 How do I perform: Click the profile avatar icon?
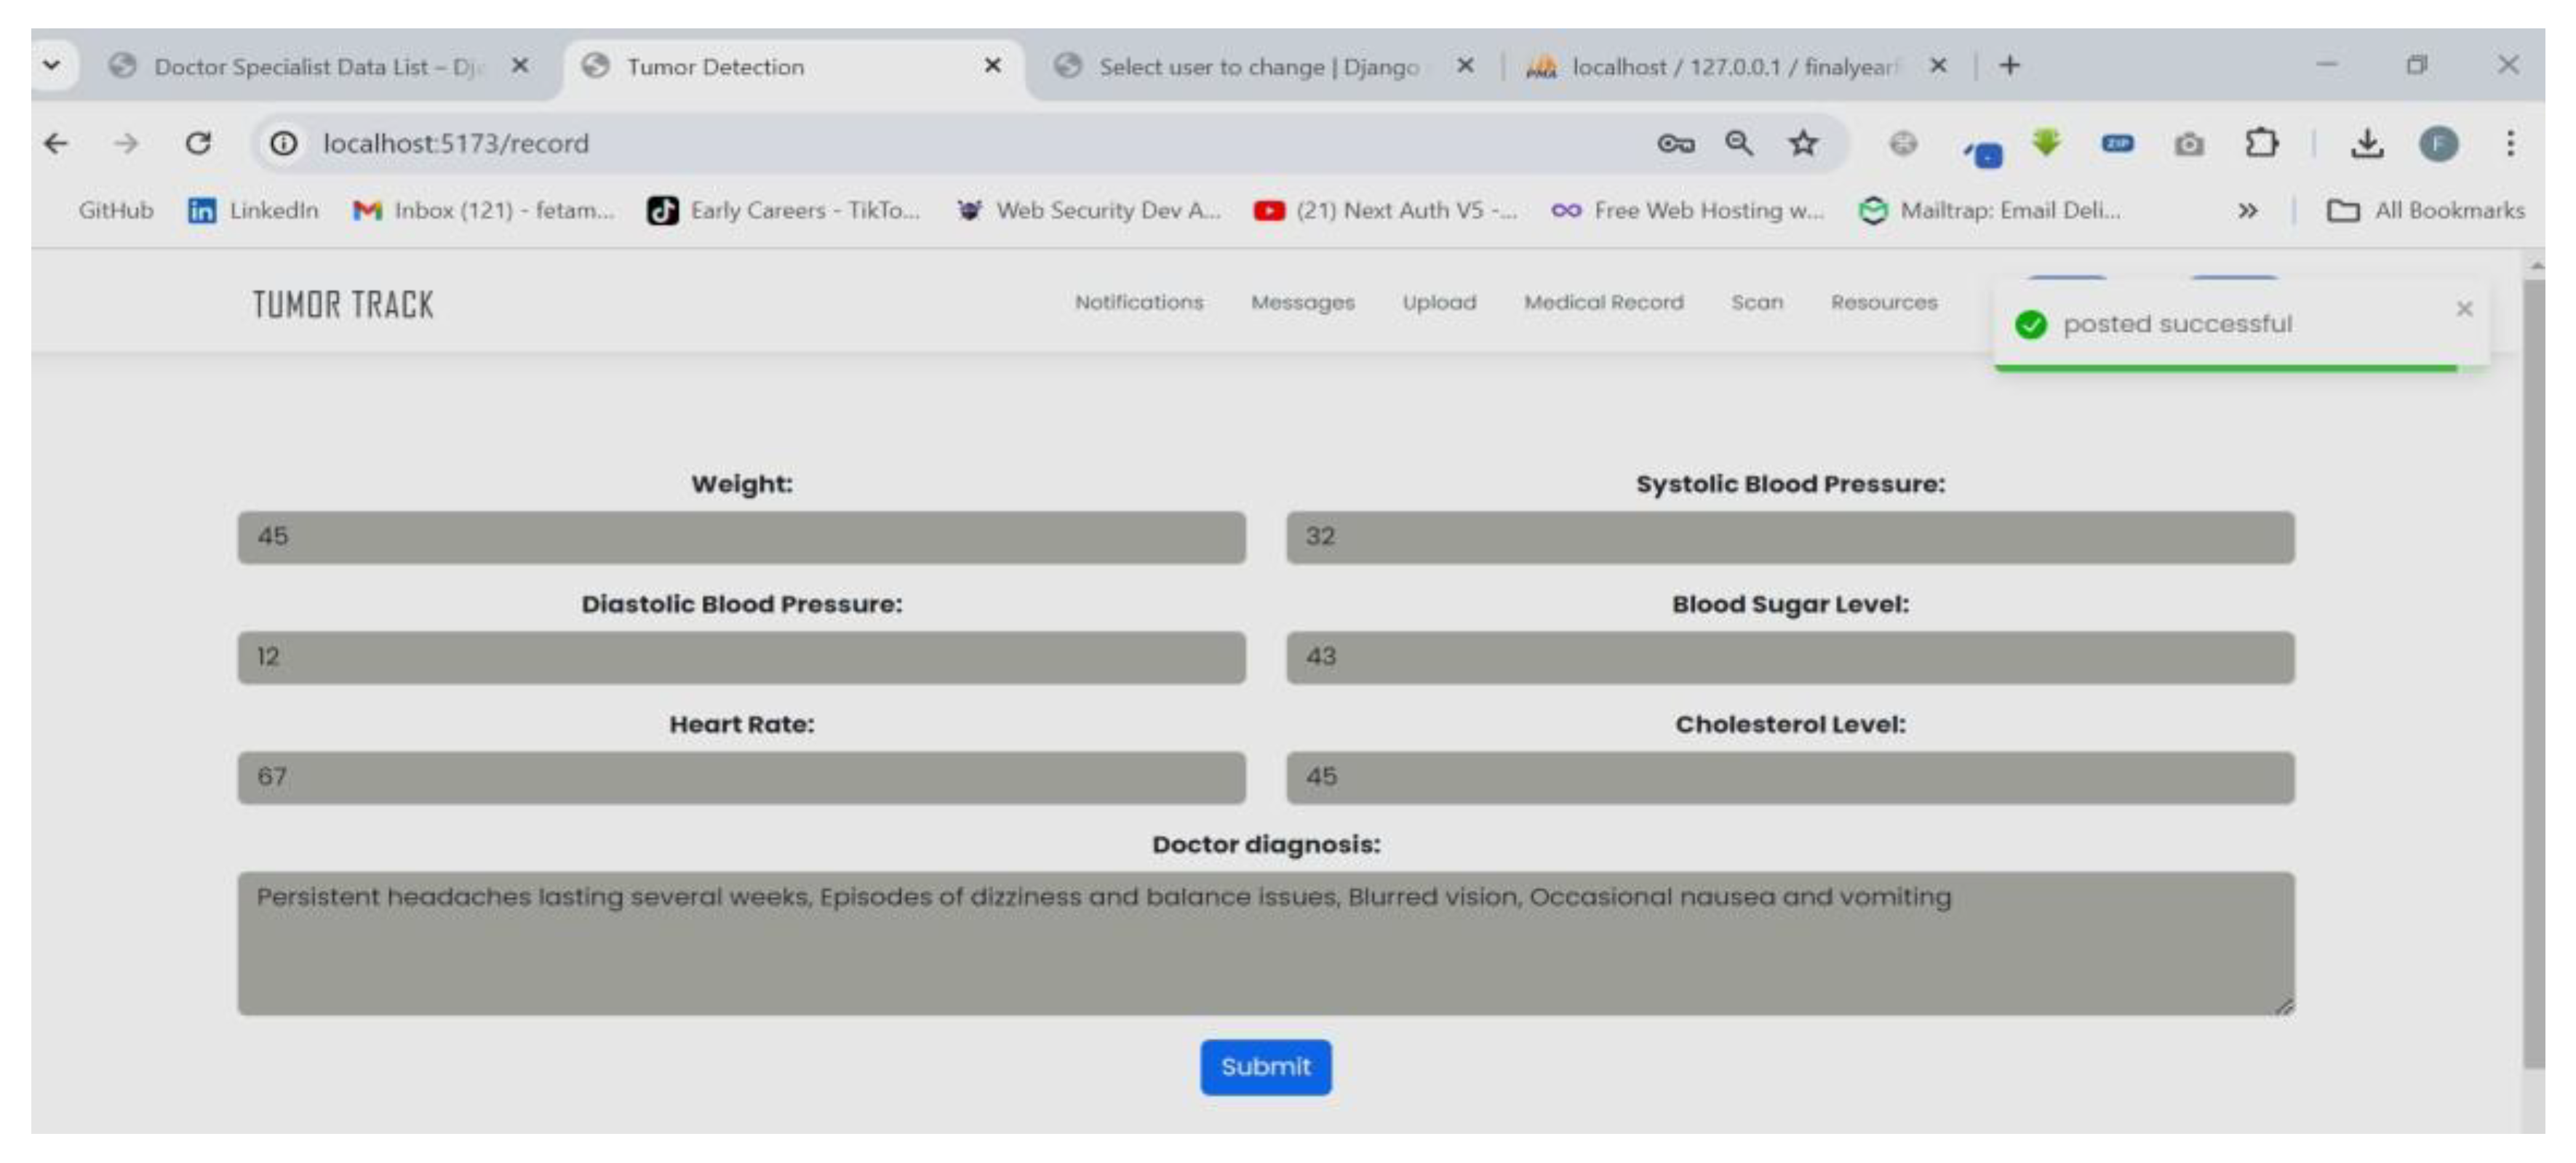(2440, 143)
